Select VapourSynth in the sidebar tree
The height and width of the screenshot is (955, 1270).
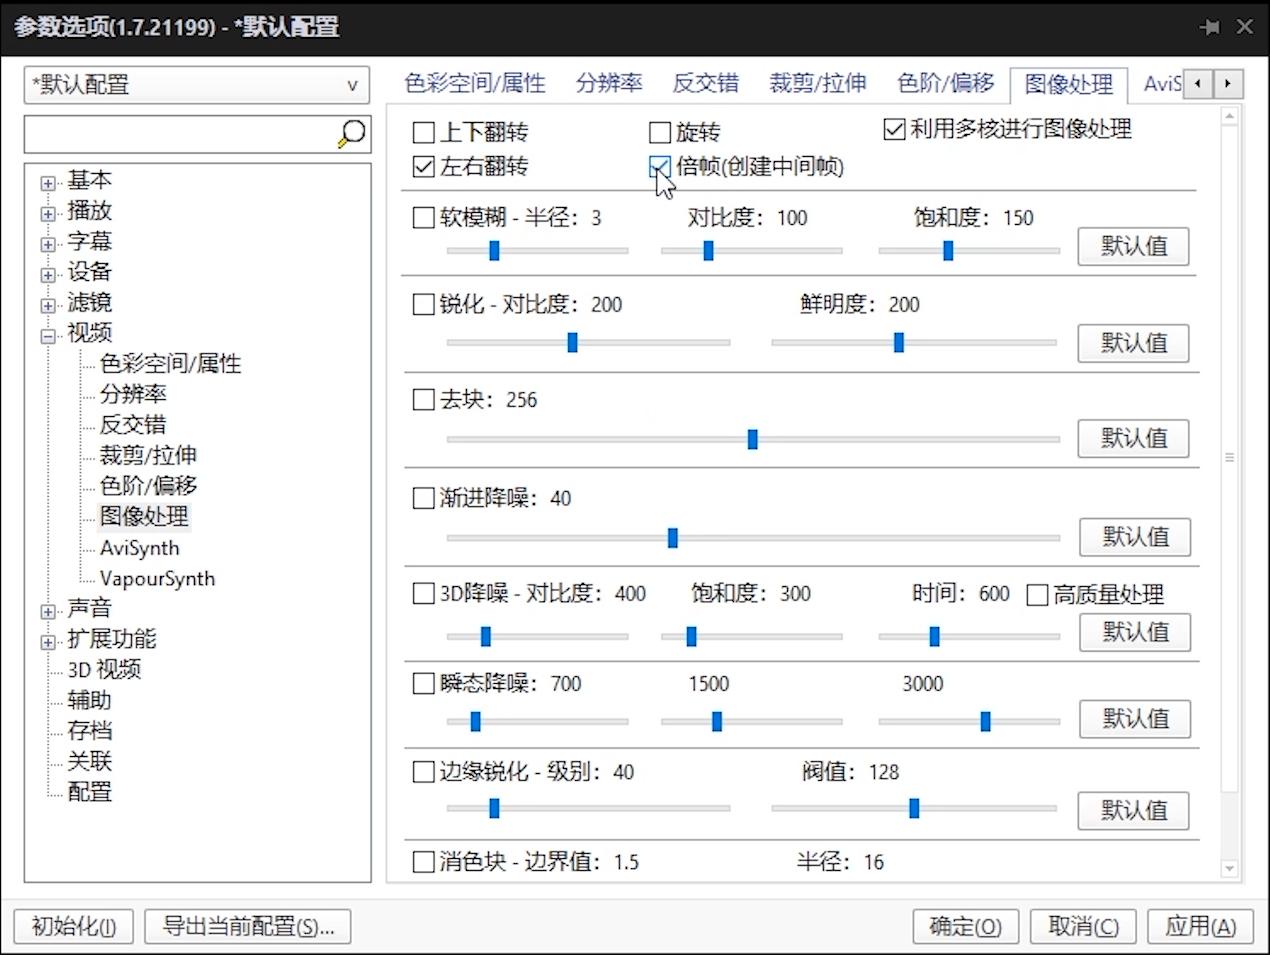point(156,578)
